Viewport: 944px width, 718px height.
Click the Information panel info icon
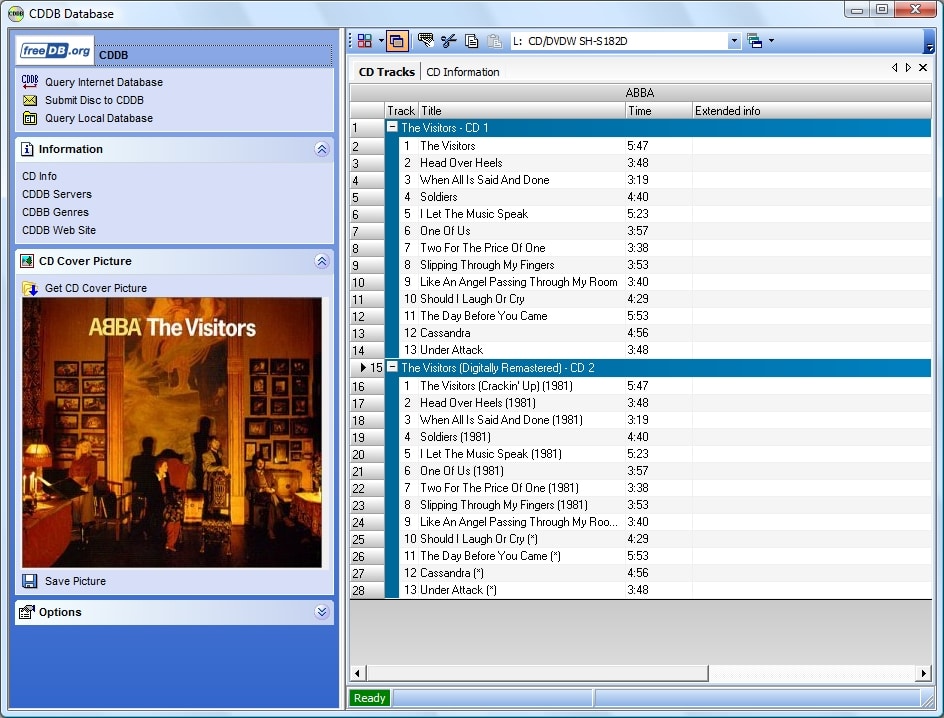(x=27, y=149)
